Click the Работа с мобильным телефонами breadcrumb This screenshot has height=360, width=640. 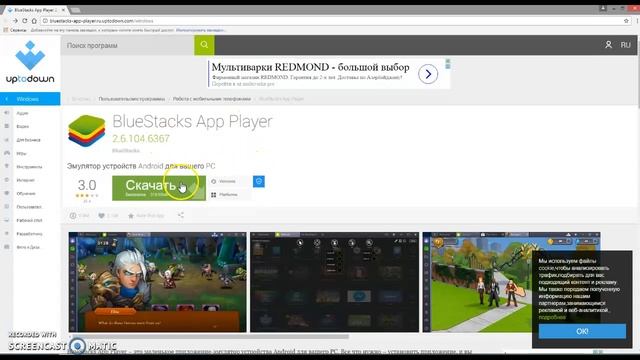click(x=211, y=99)
